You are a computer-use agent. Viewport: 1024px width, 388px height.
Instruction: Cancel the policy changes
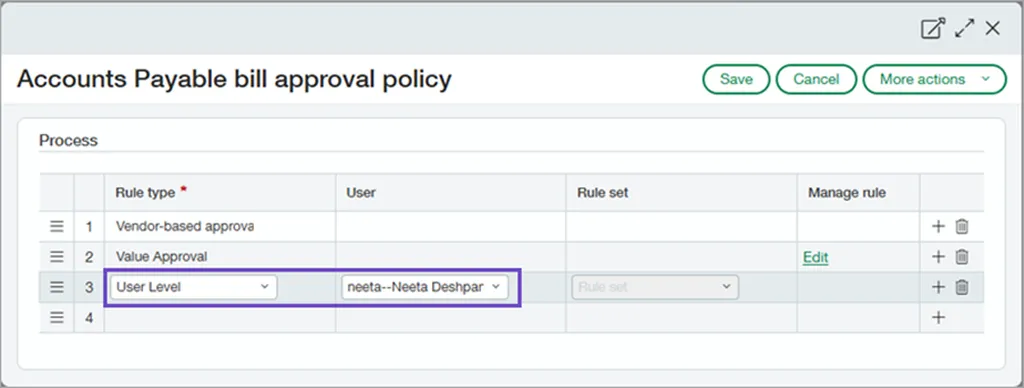(x=816, y=79)
